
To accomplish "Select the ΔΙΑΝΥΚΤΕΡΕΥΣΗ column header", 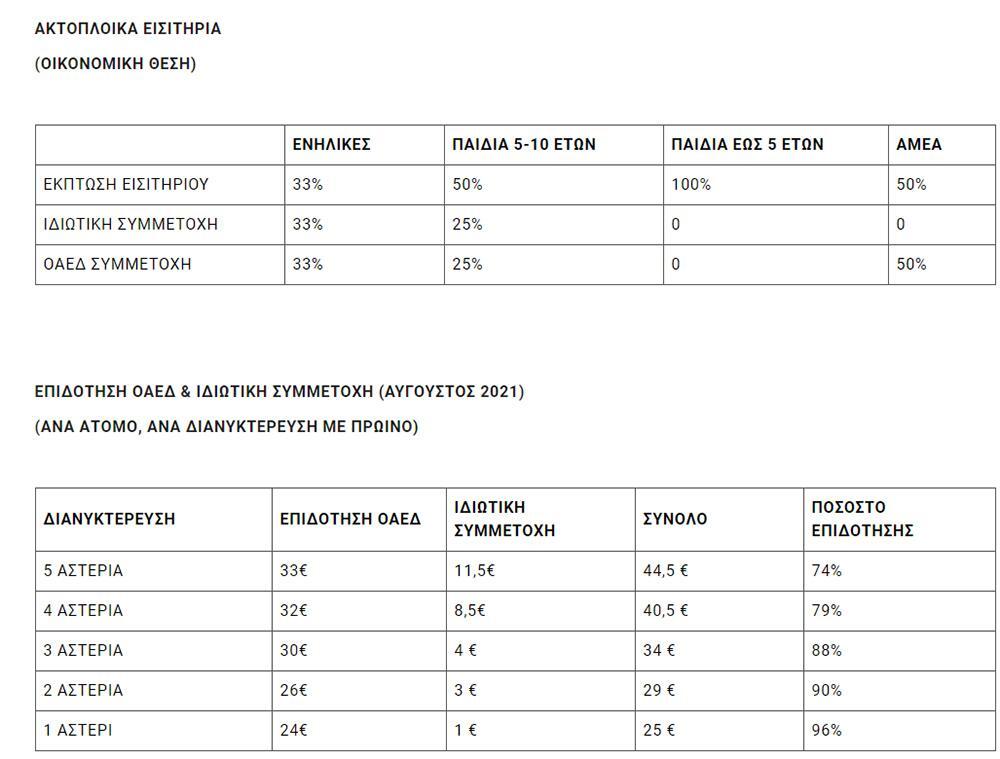I will [110, 519].
